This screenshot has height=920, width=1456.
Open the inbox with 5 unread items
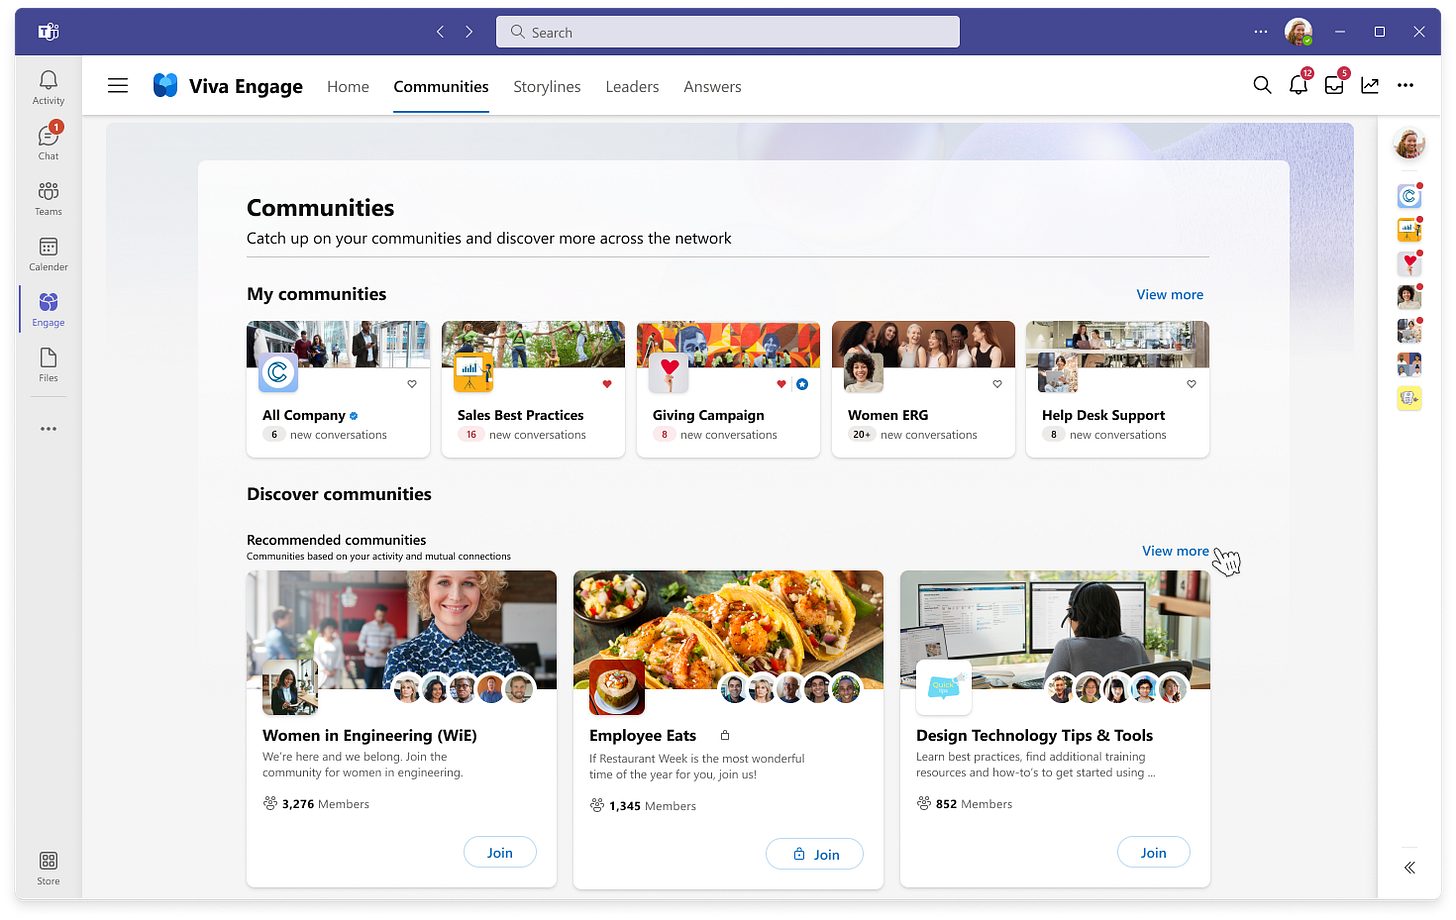point(1334,86)
